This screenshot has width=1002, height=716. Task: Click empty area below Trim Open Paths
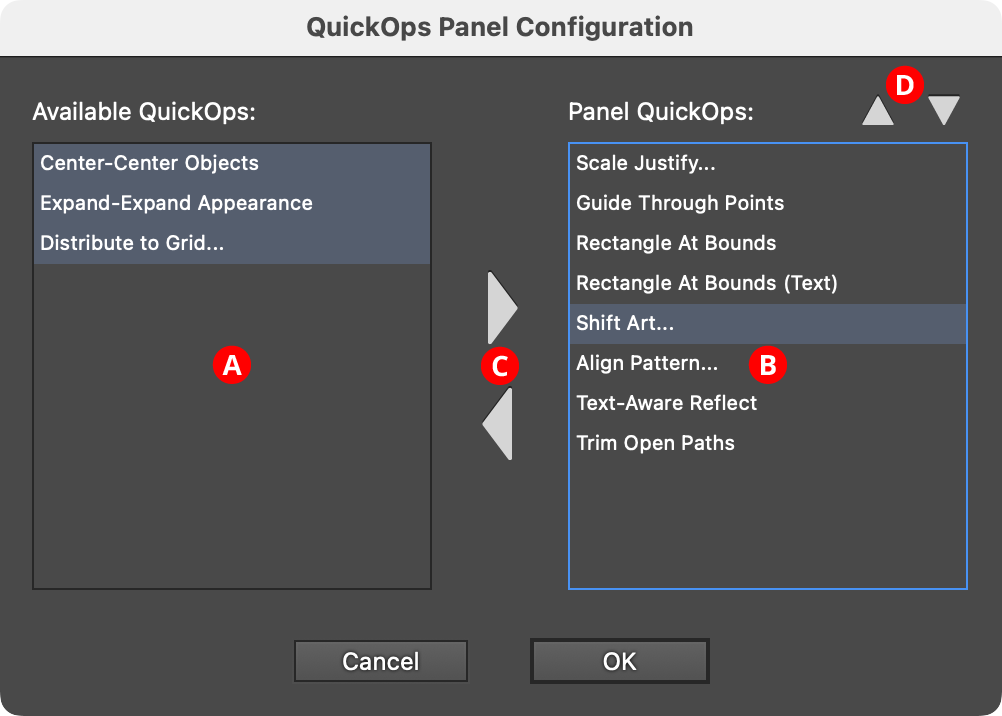766,520
